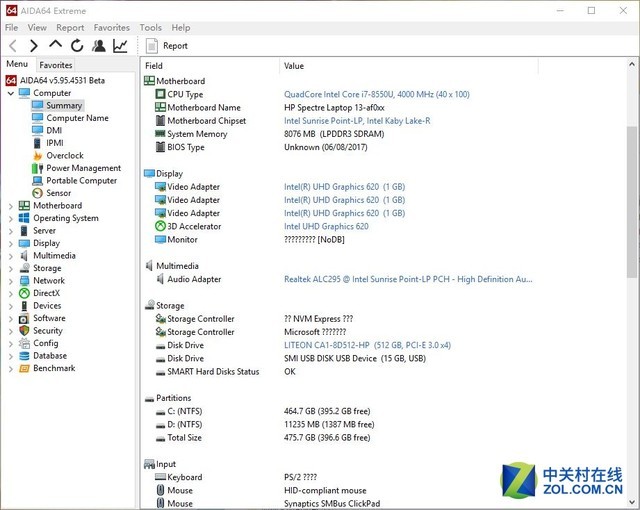Open the Favorites menu in menu bar
The width and height of the screenshot is (640, 510).
click(111, 28)
